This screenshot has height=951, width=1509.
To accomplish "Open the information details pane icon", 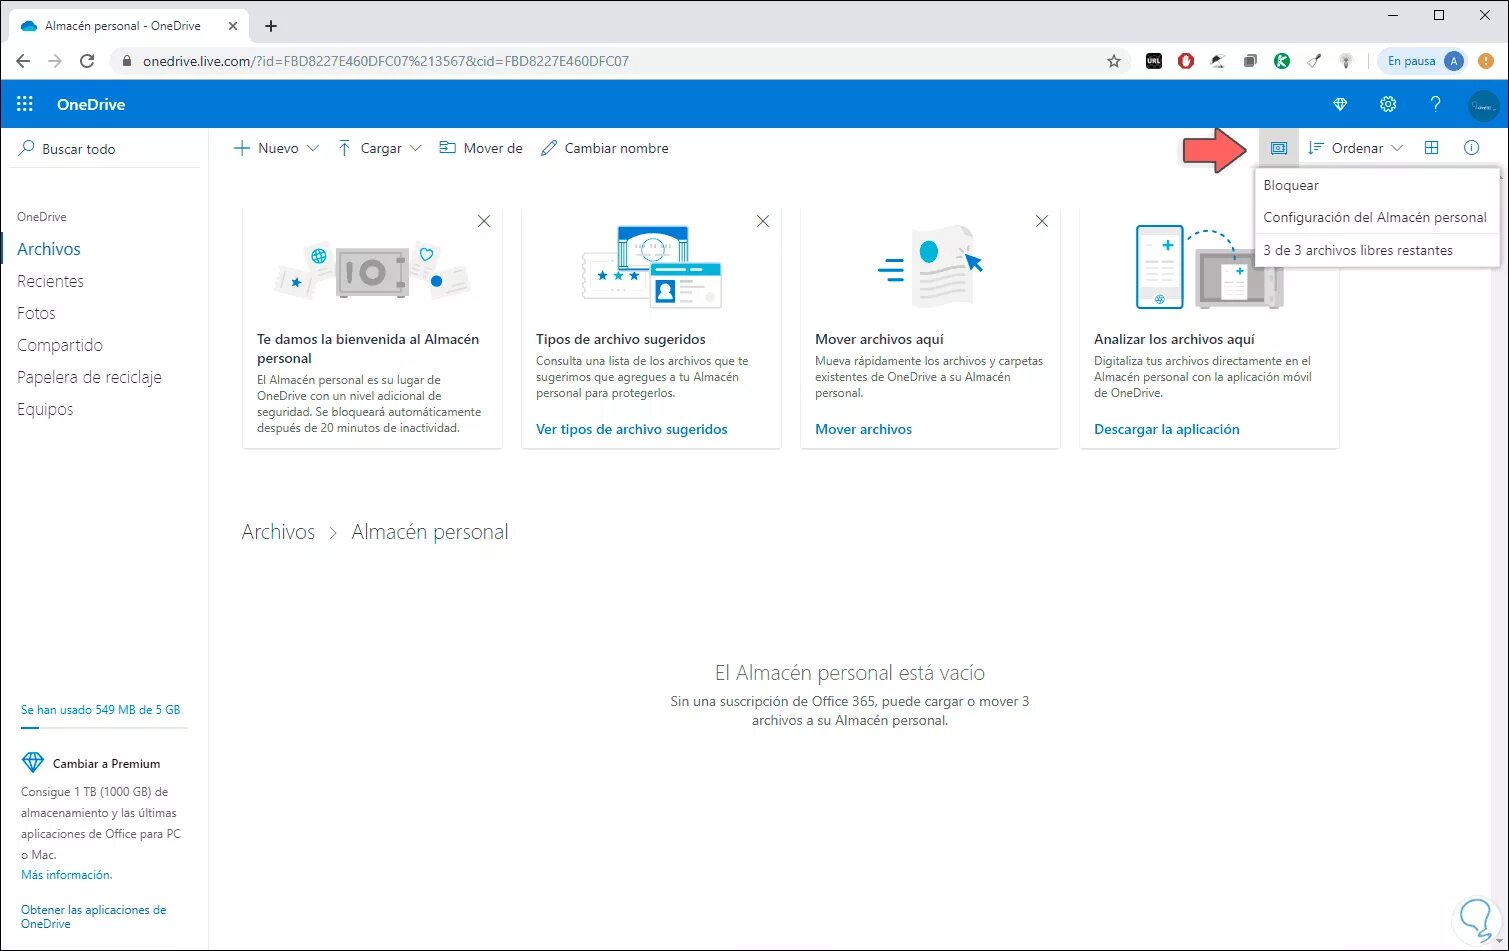I will click(x=1471, y=148).
